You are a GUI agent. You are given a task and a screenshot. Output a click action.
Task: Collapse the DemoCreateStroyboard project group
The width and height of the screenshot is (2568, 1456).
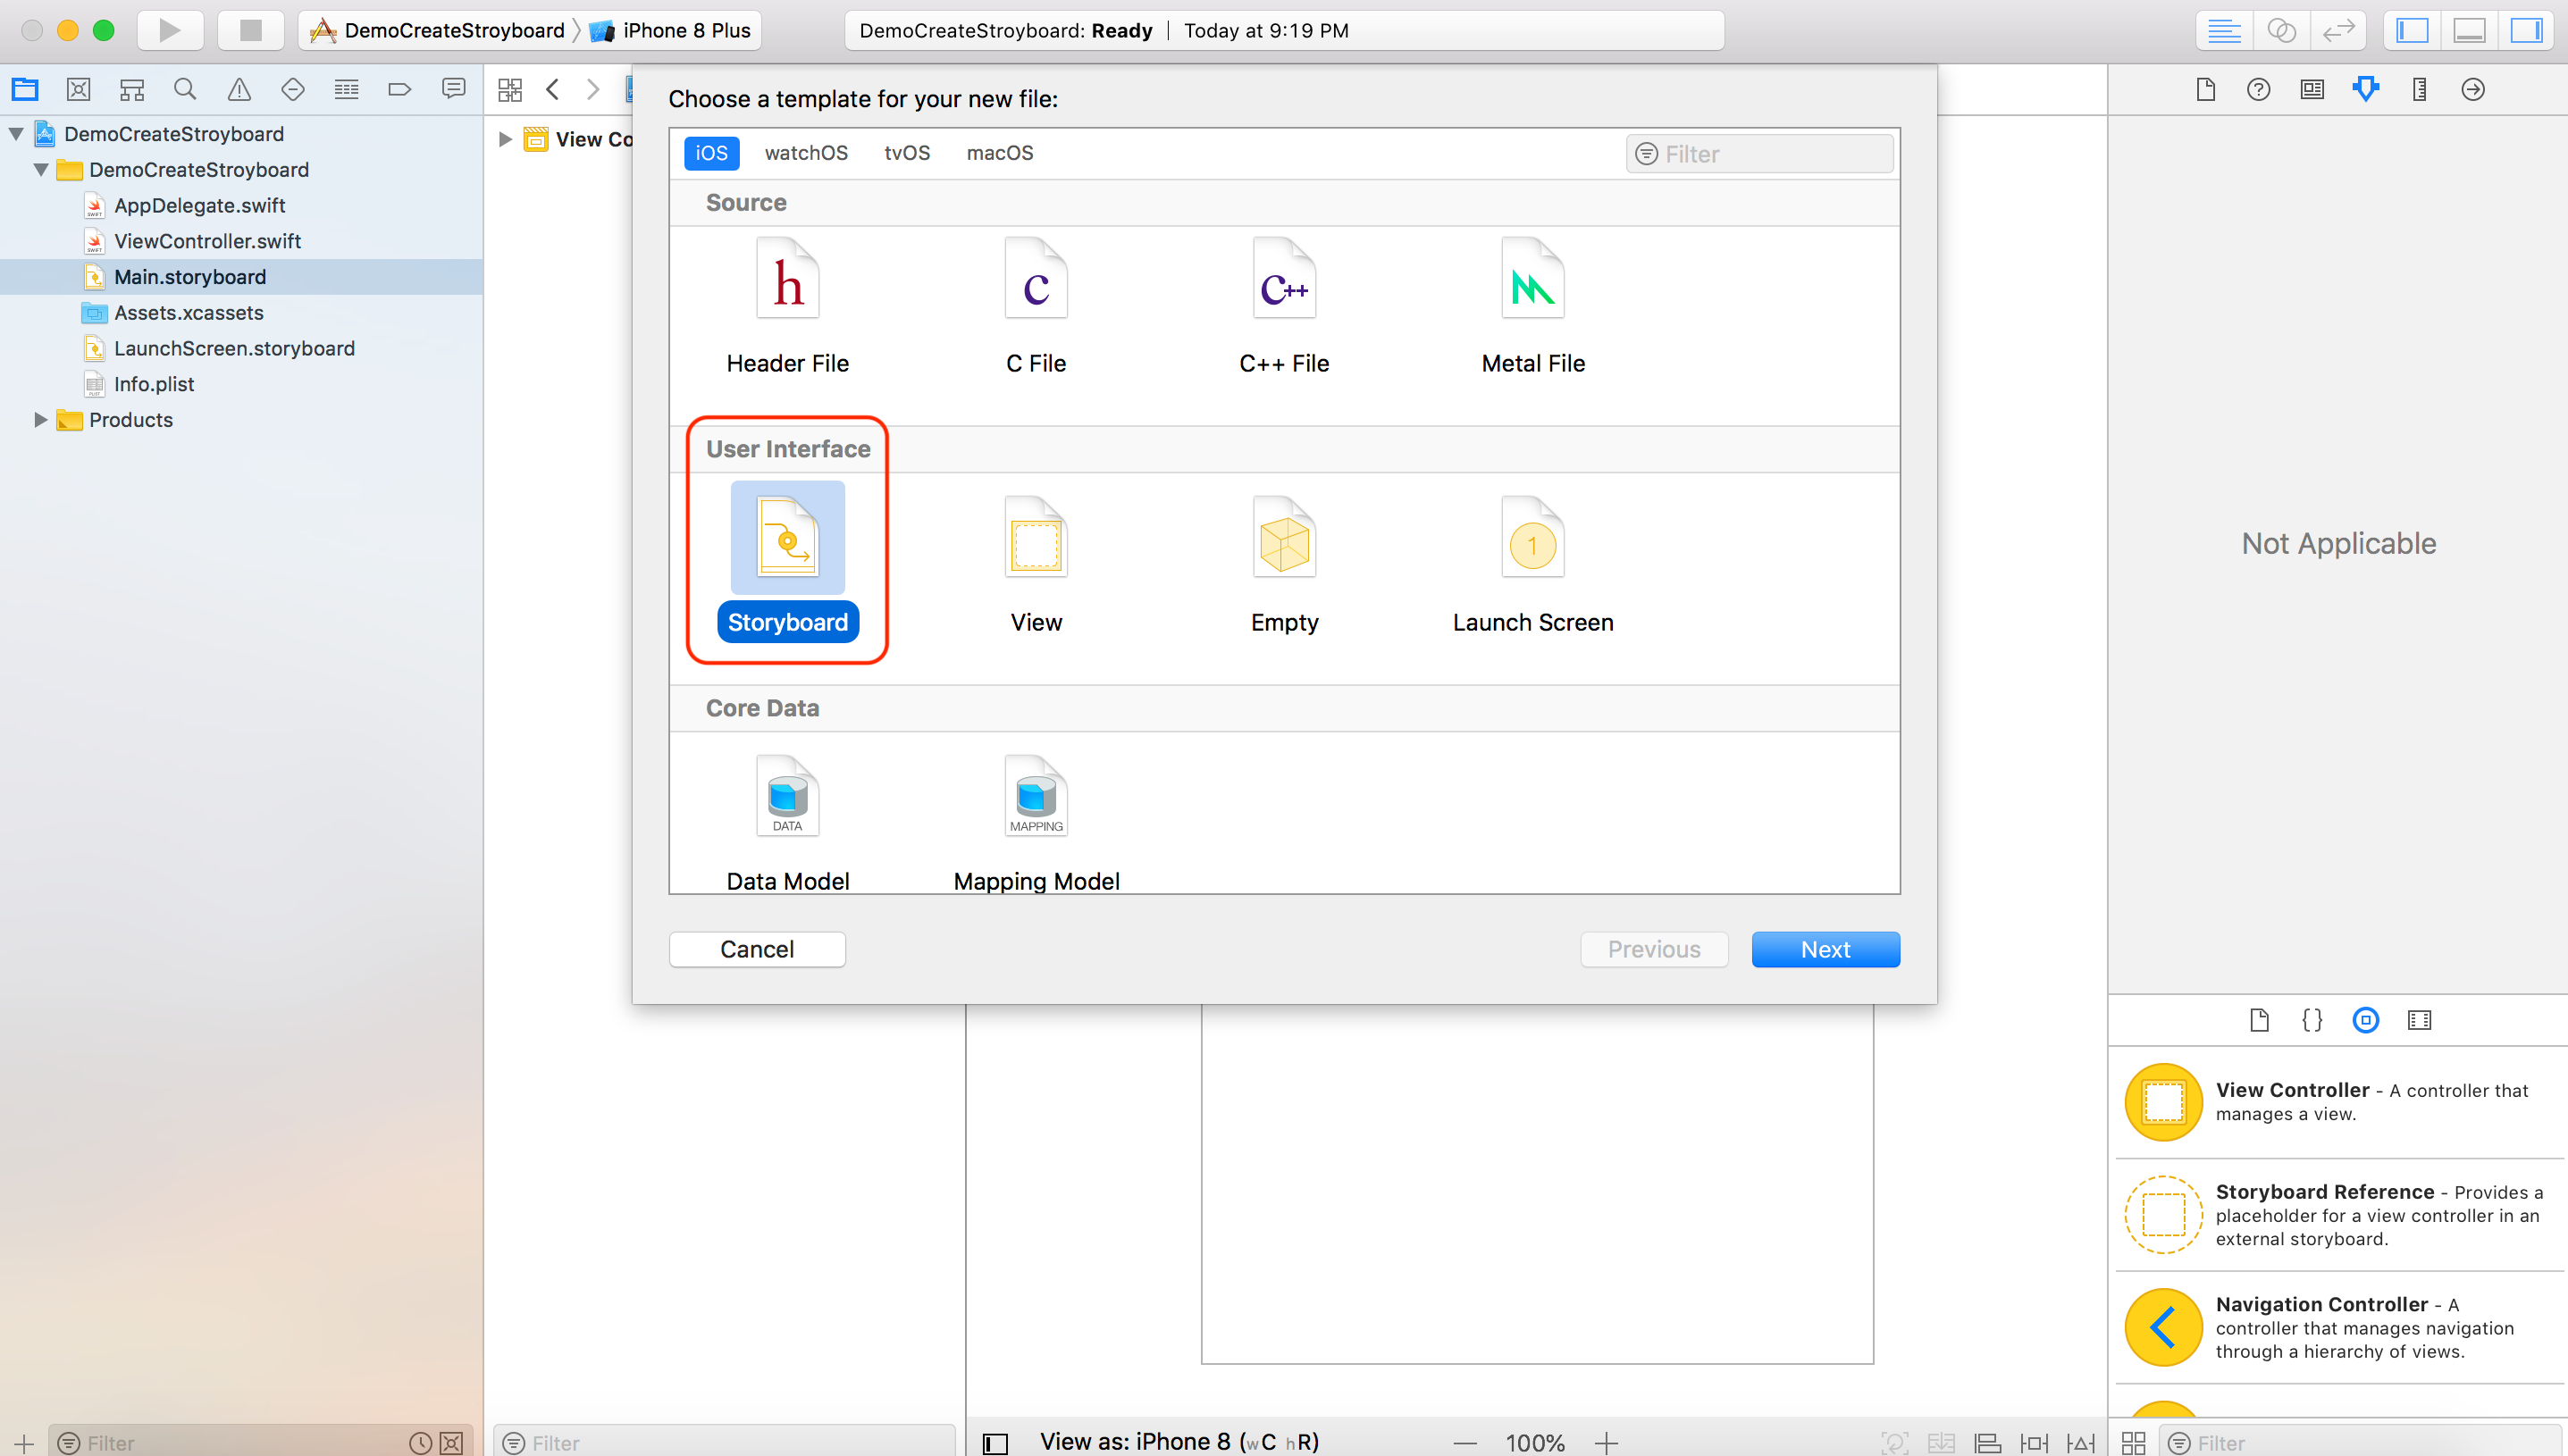15,133
